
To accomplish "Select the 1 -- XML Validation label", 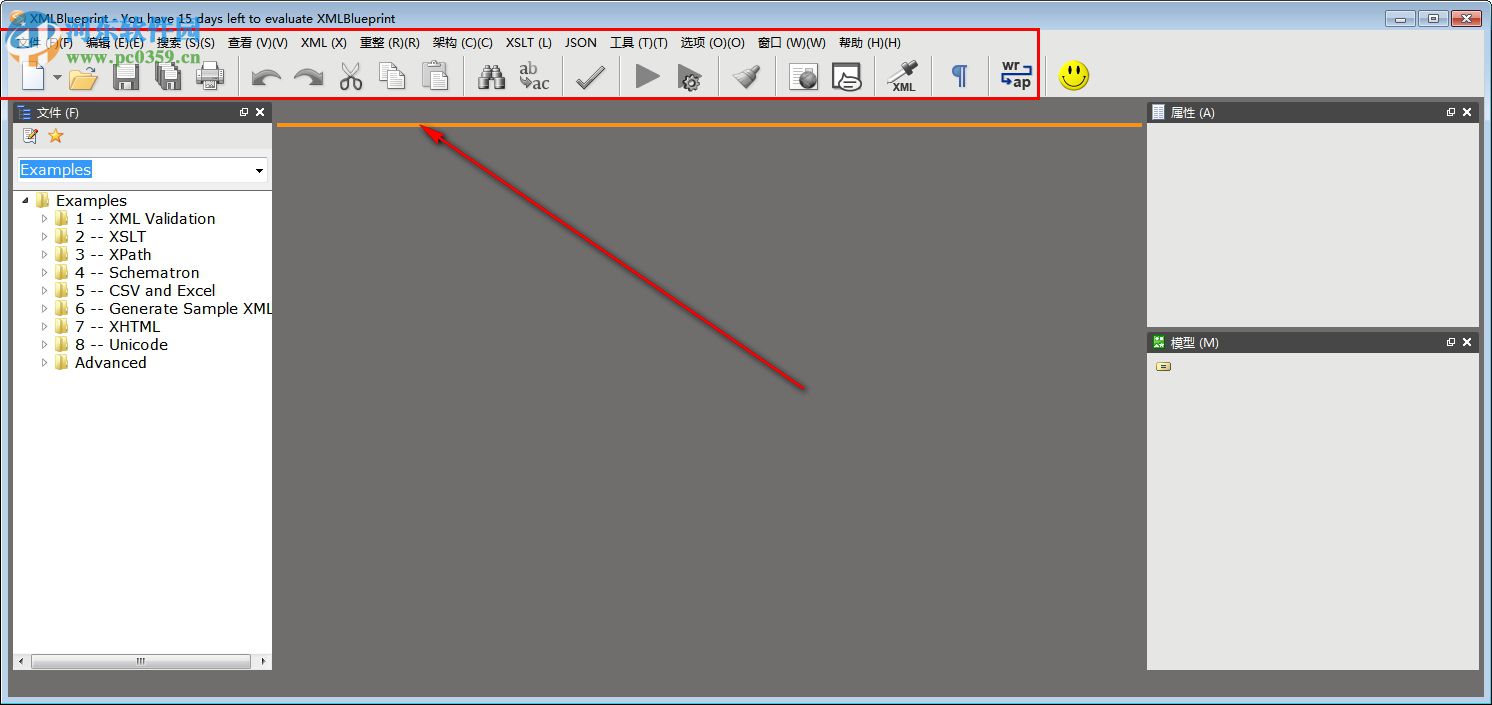I will click(x=145, y=219).
